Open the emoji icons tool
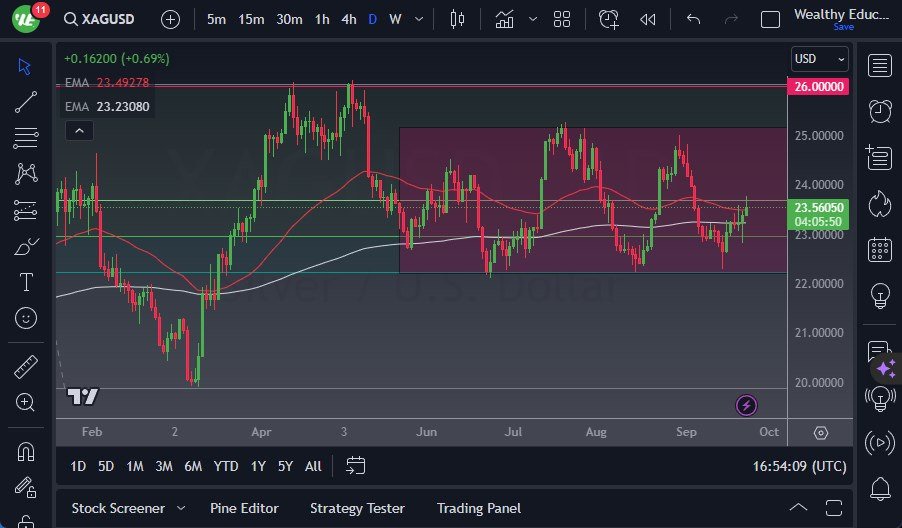This screenshot has height=528, width=902. 26,318
